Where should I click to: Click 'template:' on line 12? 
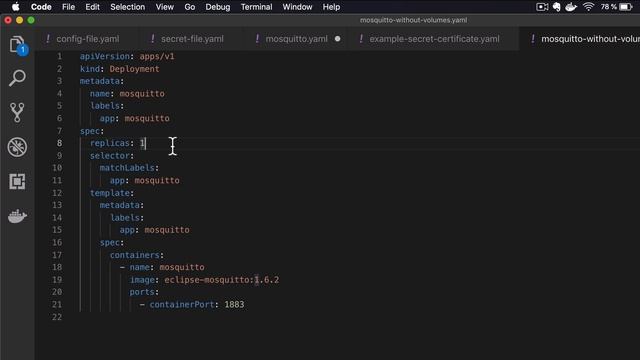pos(112,193)
